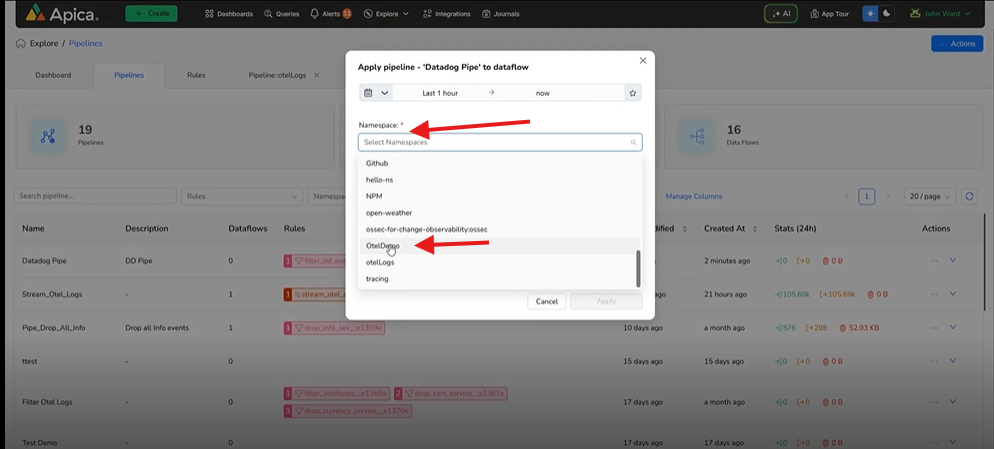The width and height of the screenshot is (994, 449).
Task: Click the star icon to favorite time range
Action: (632, 93)
